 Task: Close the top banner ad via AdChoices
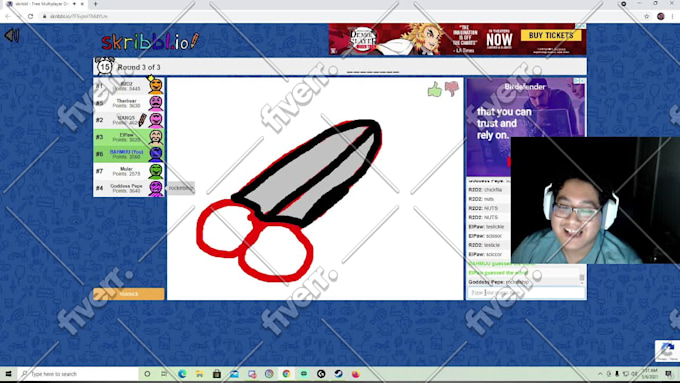click(583, 26)
